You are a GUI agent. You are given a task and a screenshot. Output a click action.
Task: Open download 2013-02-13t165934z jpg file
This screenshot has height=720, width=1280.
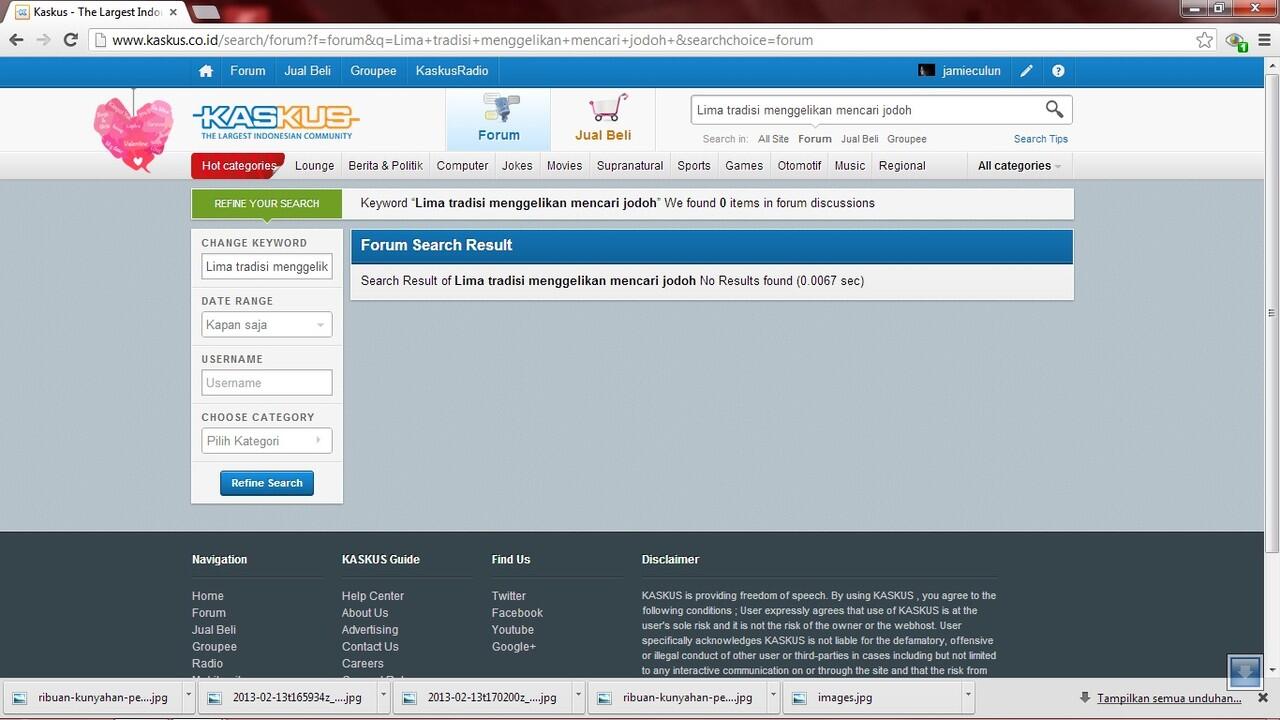click(286, 697)
